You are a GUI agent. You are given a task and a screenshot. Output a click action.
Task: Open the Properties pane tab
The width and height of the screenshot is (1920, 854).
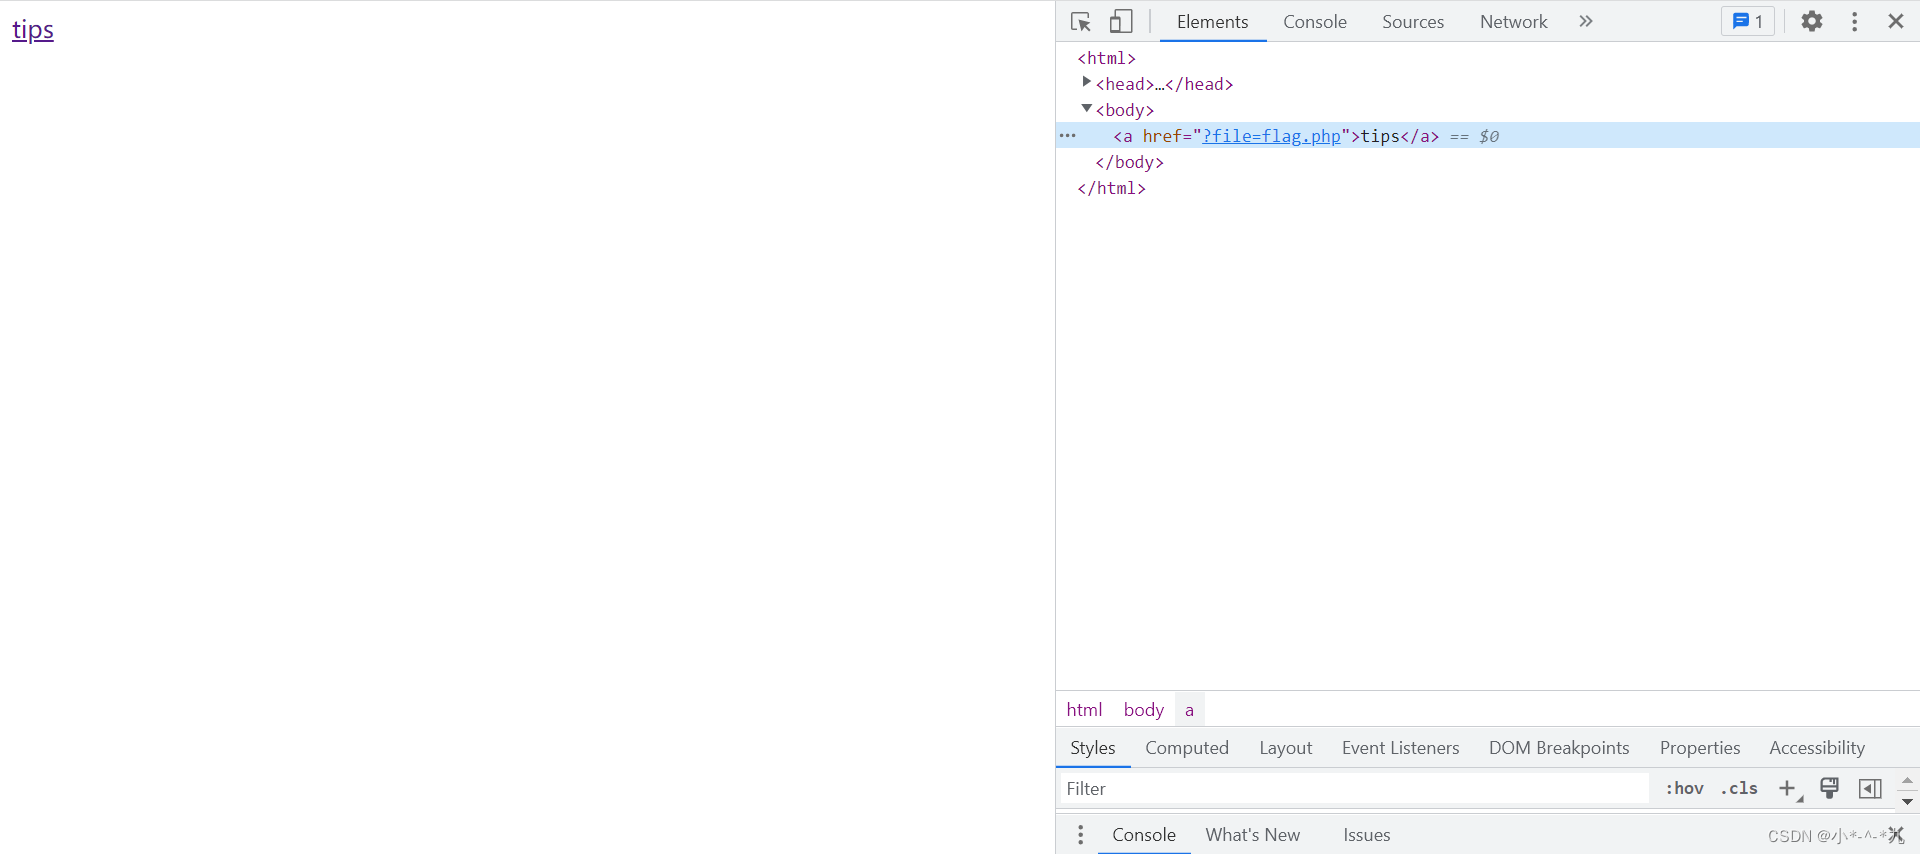[x=1700, y=748]
